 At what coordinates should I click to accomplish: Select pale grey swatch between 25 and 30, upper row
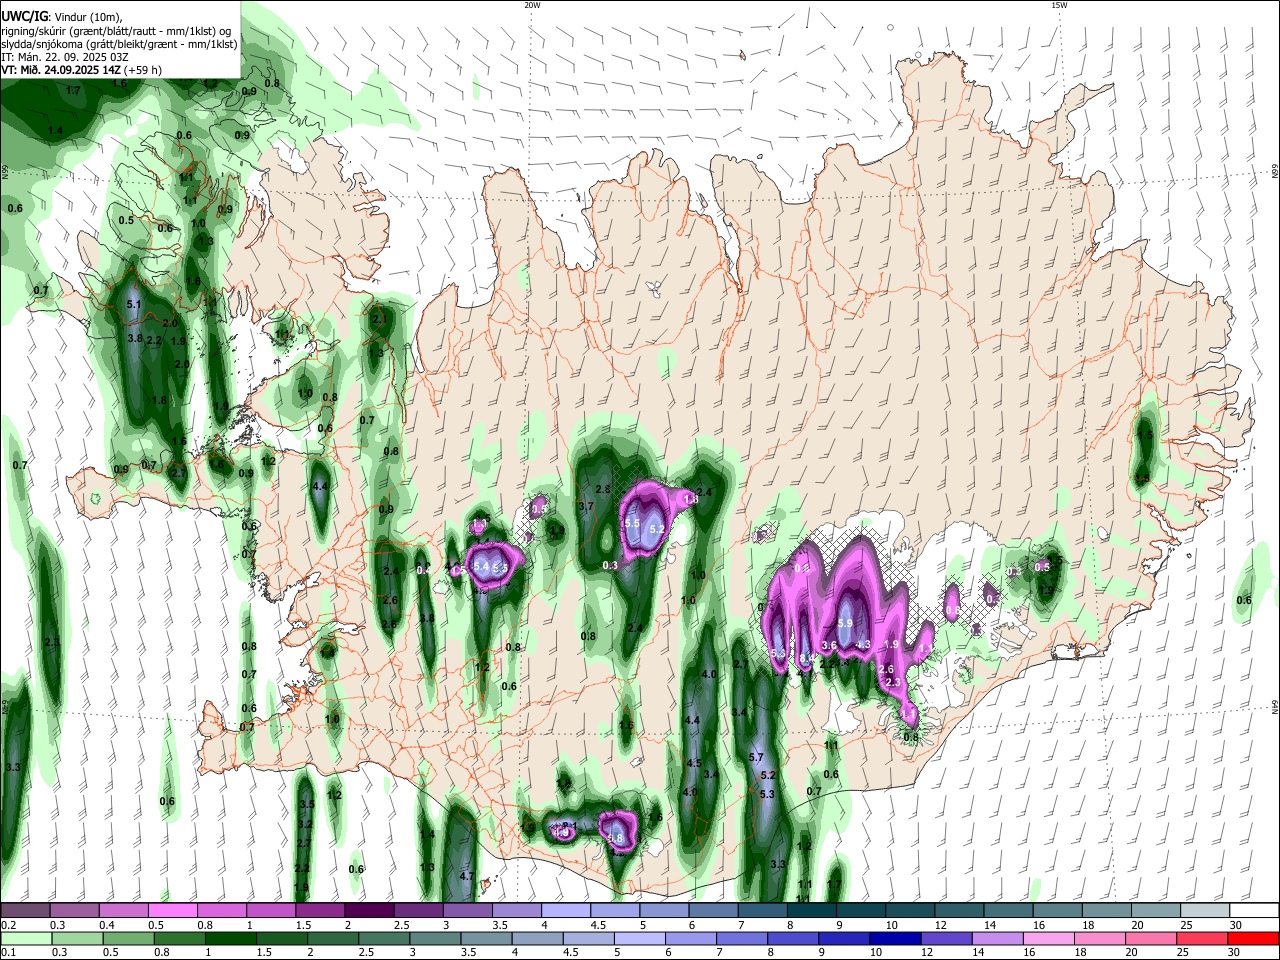[1205, 910]
